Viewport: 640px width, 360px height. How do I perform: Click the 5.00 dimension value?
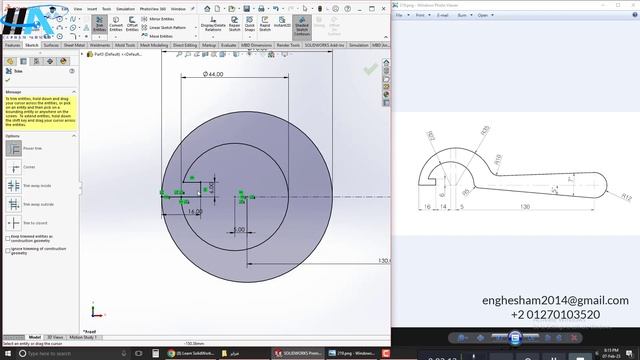[x=239, y=229]
